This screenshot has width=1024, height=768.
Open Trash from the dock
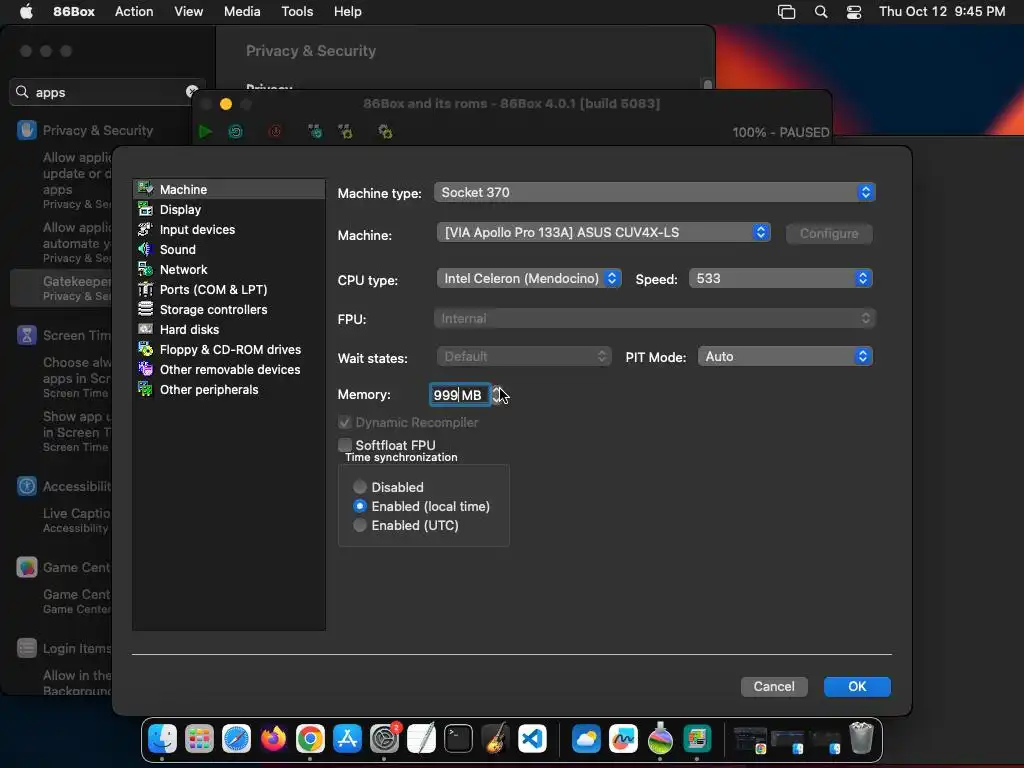861,737
